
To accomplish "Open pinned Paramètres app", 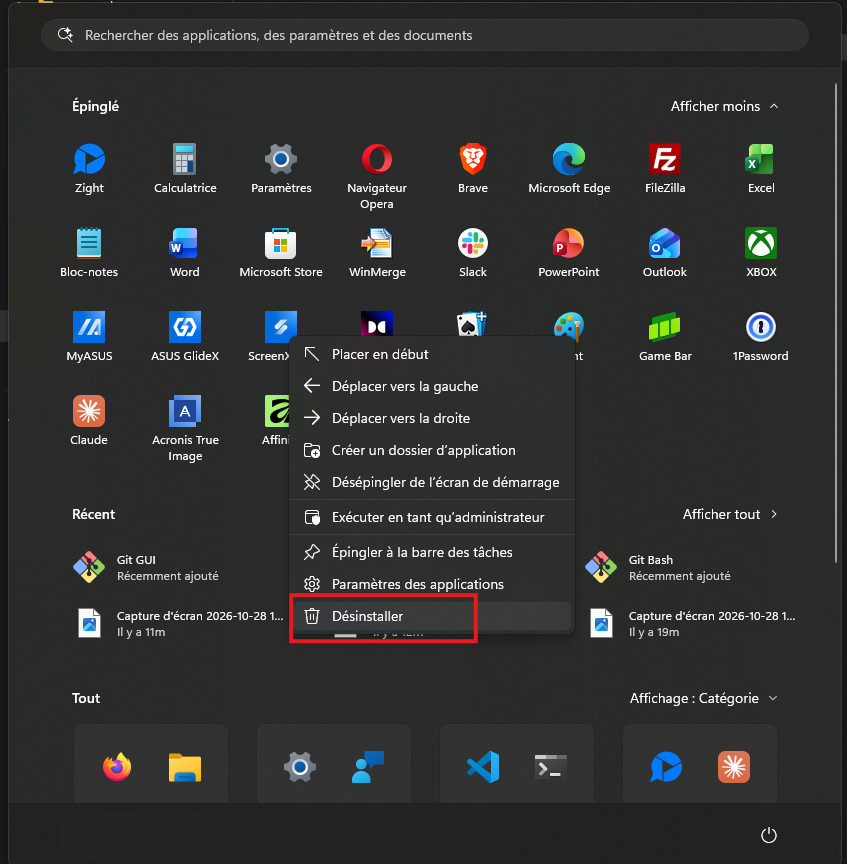I will click(281, 168).
